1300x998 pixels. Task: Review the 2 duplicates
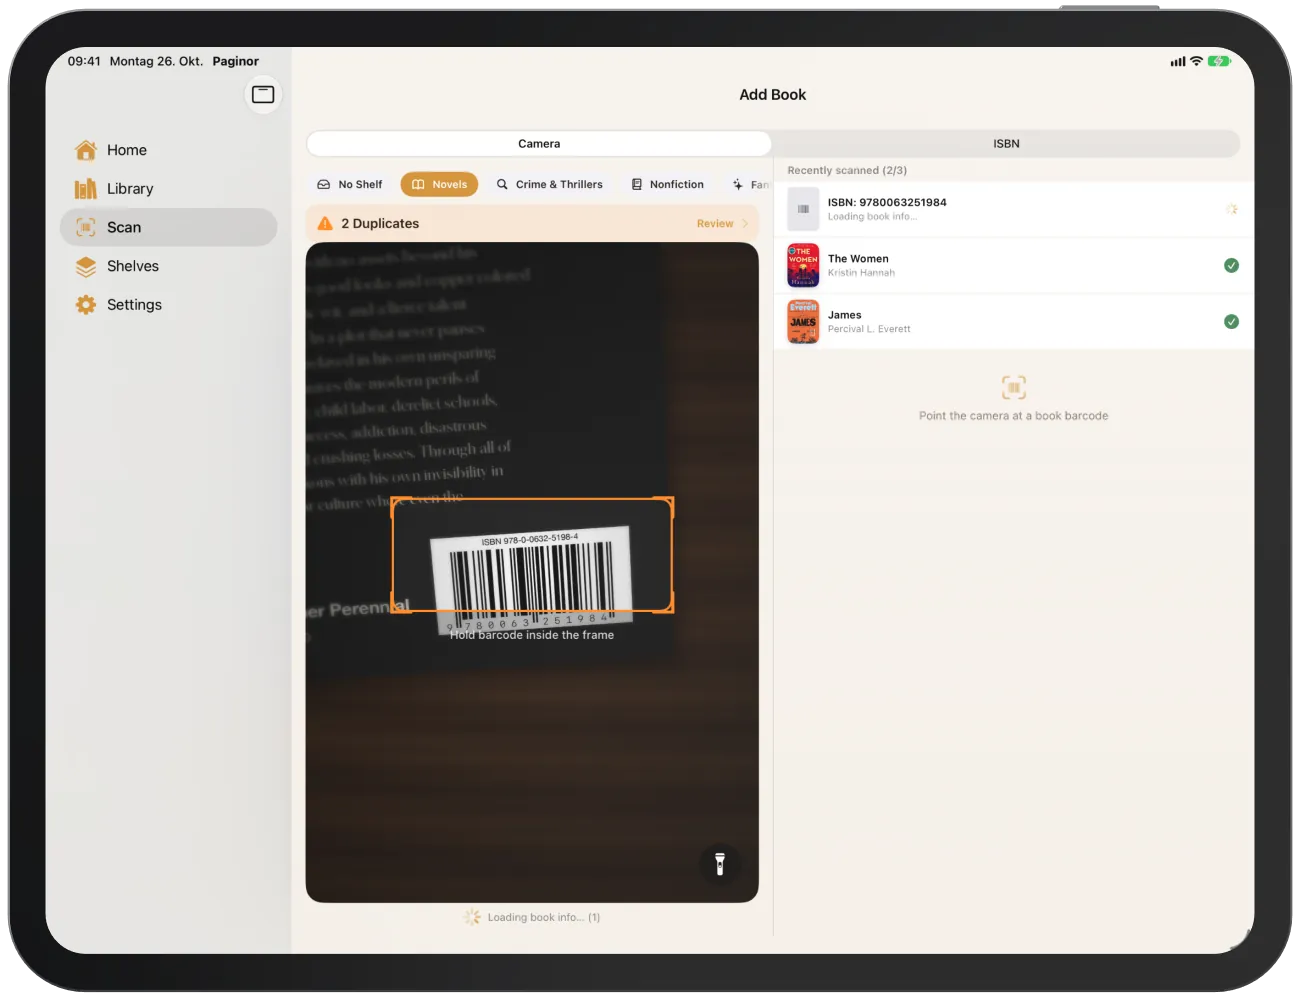(x=722, y=224)
